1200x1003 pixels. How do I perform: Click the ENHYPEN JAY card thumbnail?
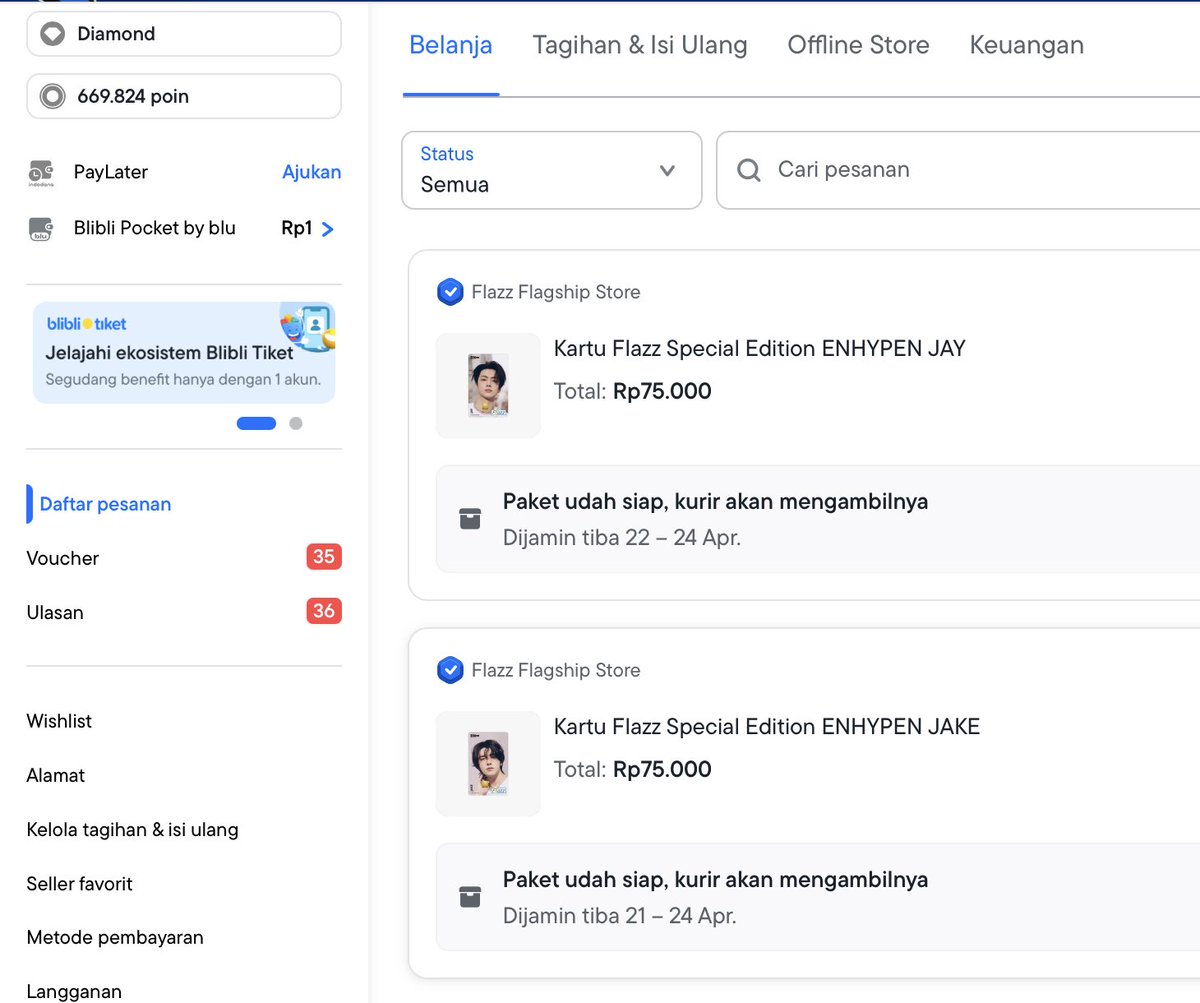488,385
